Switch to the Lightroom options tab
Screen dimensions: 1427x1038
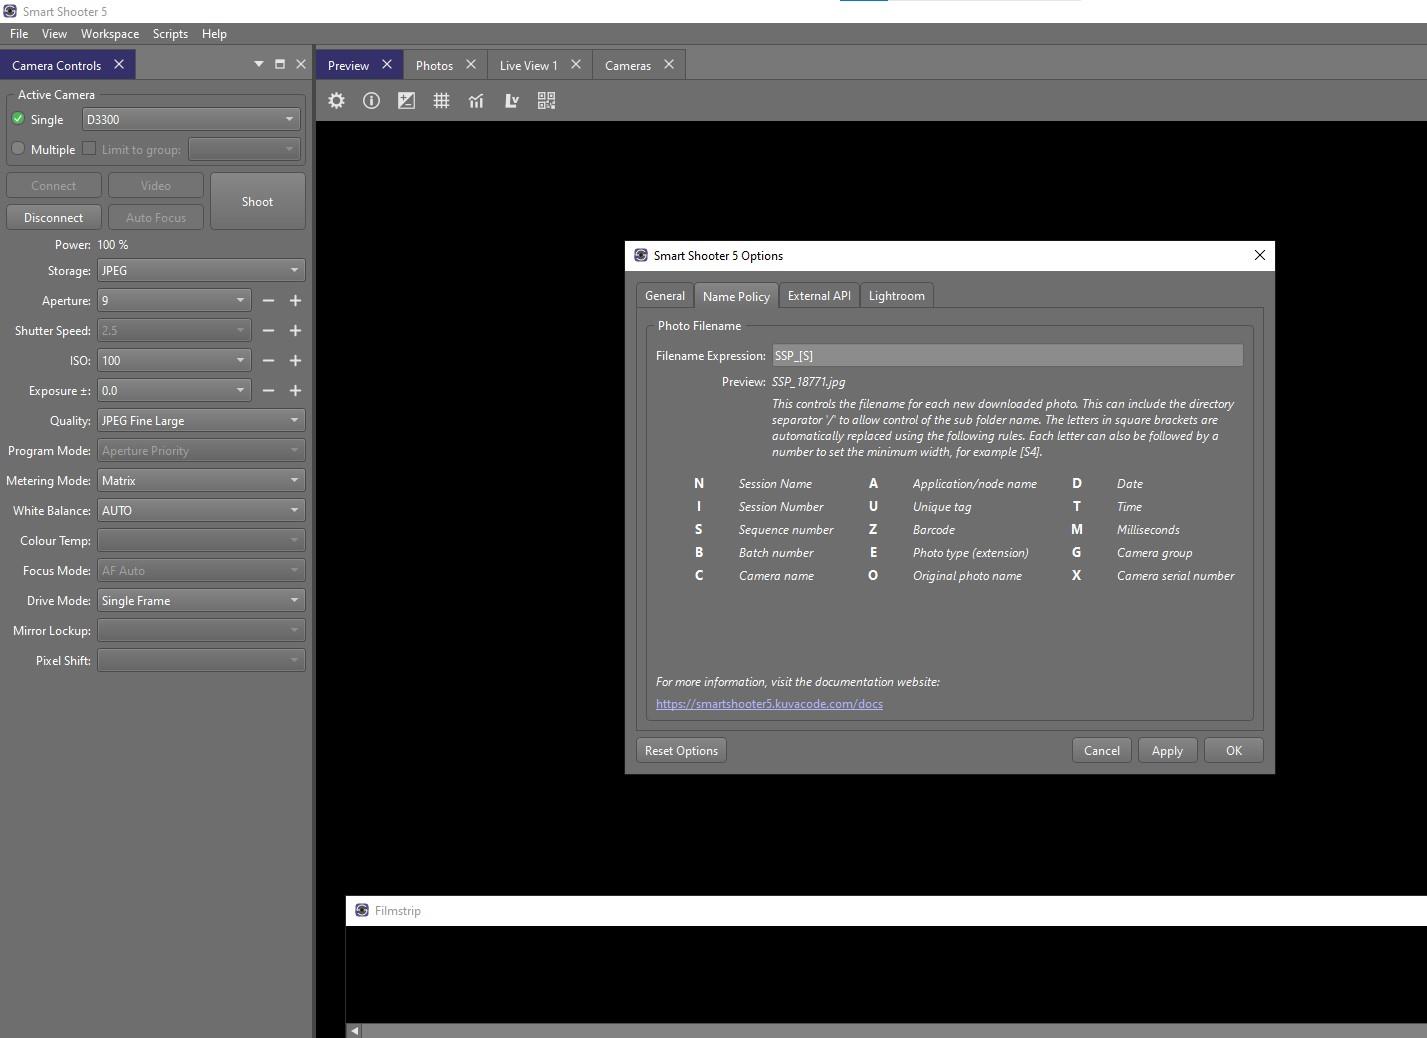896,296
